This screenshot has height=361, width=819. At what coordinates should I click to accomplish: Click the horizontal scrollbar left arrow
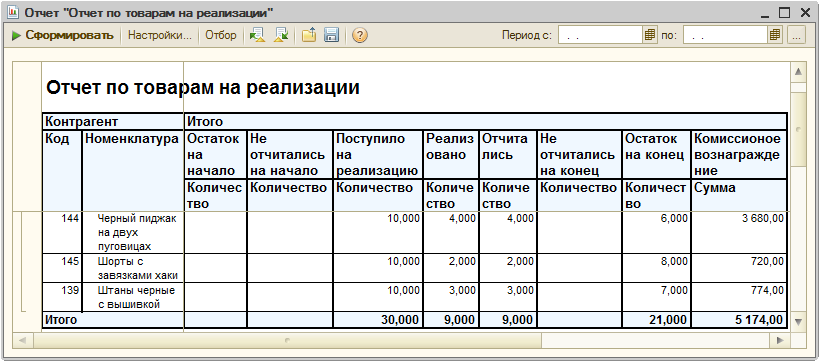coord(22,341)
